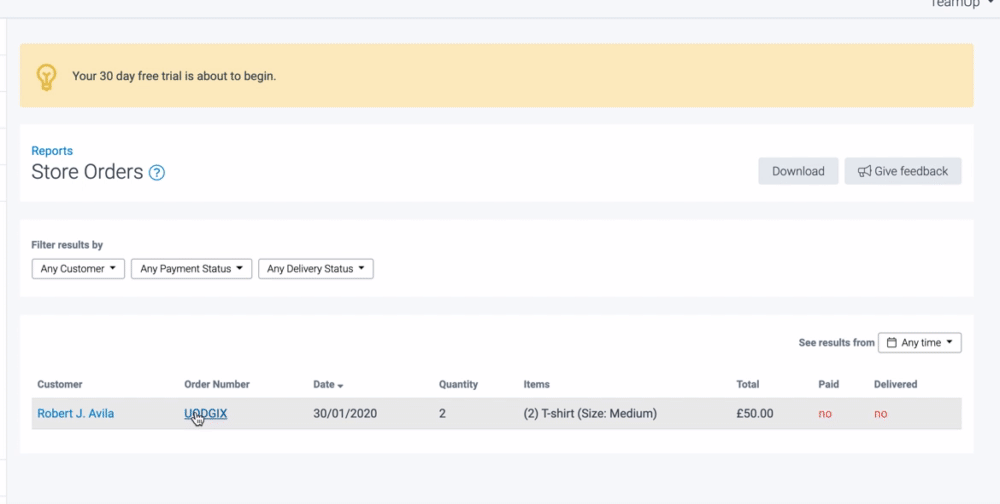Open order number UODGIX

click(x=206, y=413)
